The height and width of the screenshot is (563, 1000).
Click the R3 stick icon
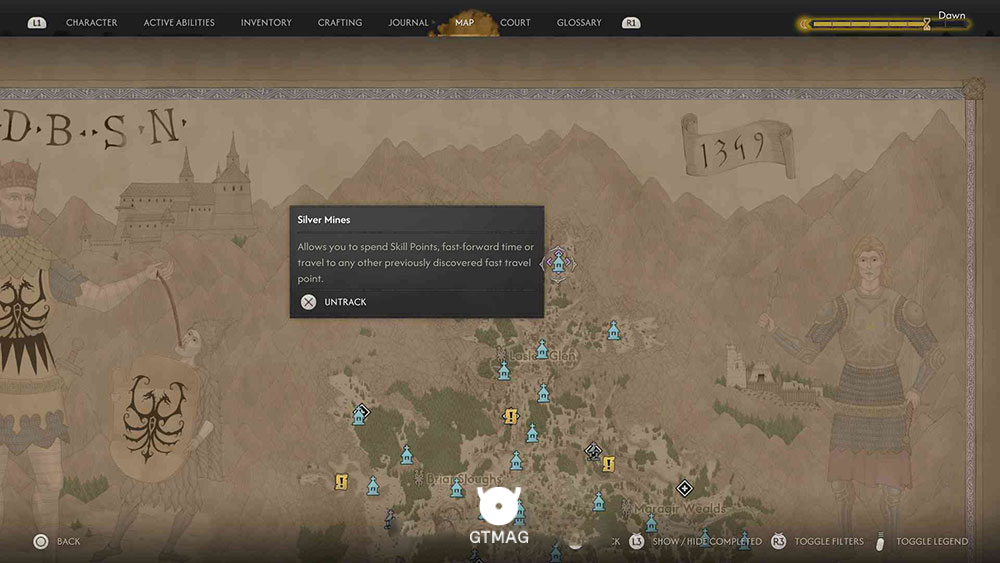(x=779, y=541)
